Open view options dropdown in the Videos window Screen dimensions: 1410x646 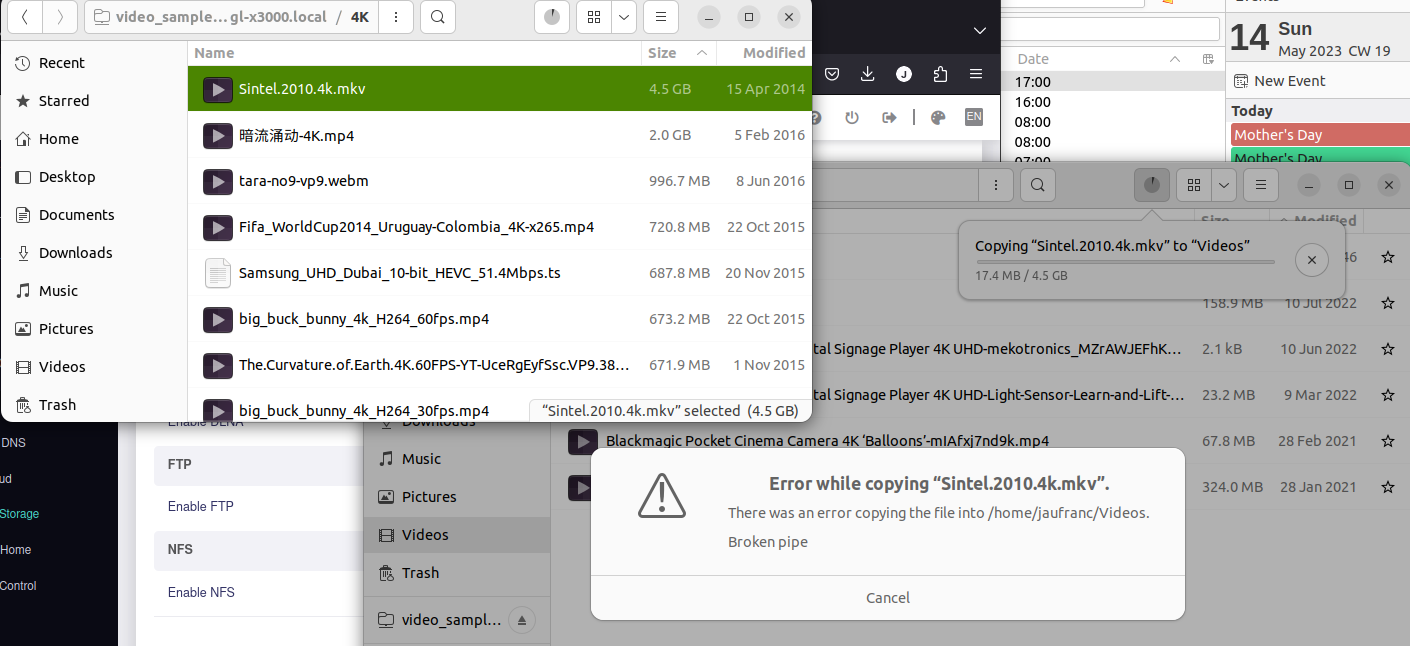pyautogui.click(x=1224, y=185)
